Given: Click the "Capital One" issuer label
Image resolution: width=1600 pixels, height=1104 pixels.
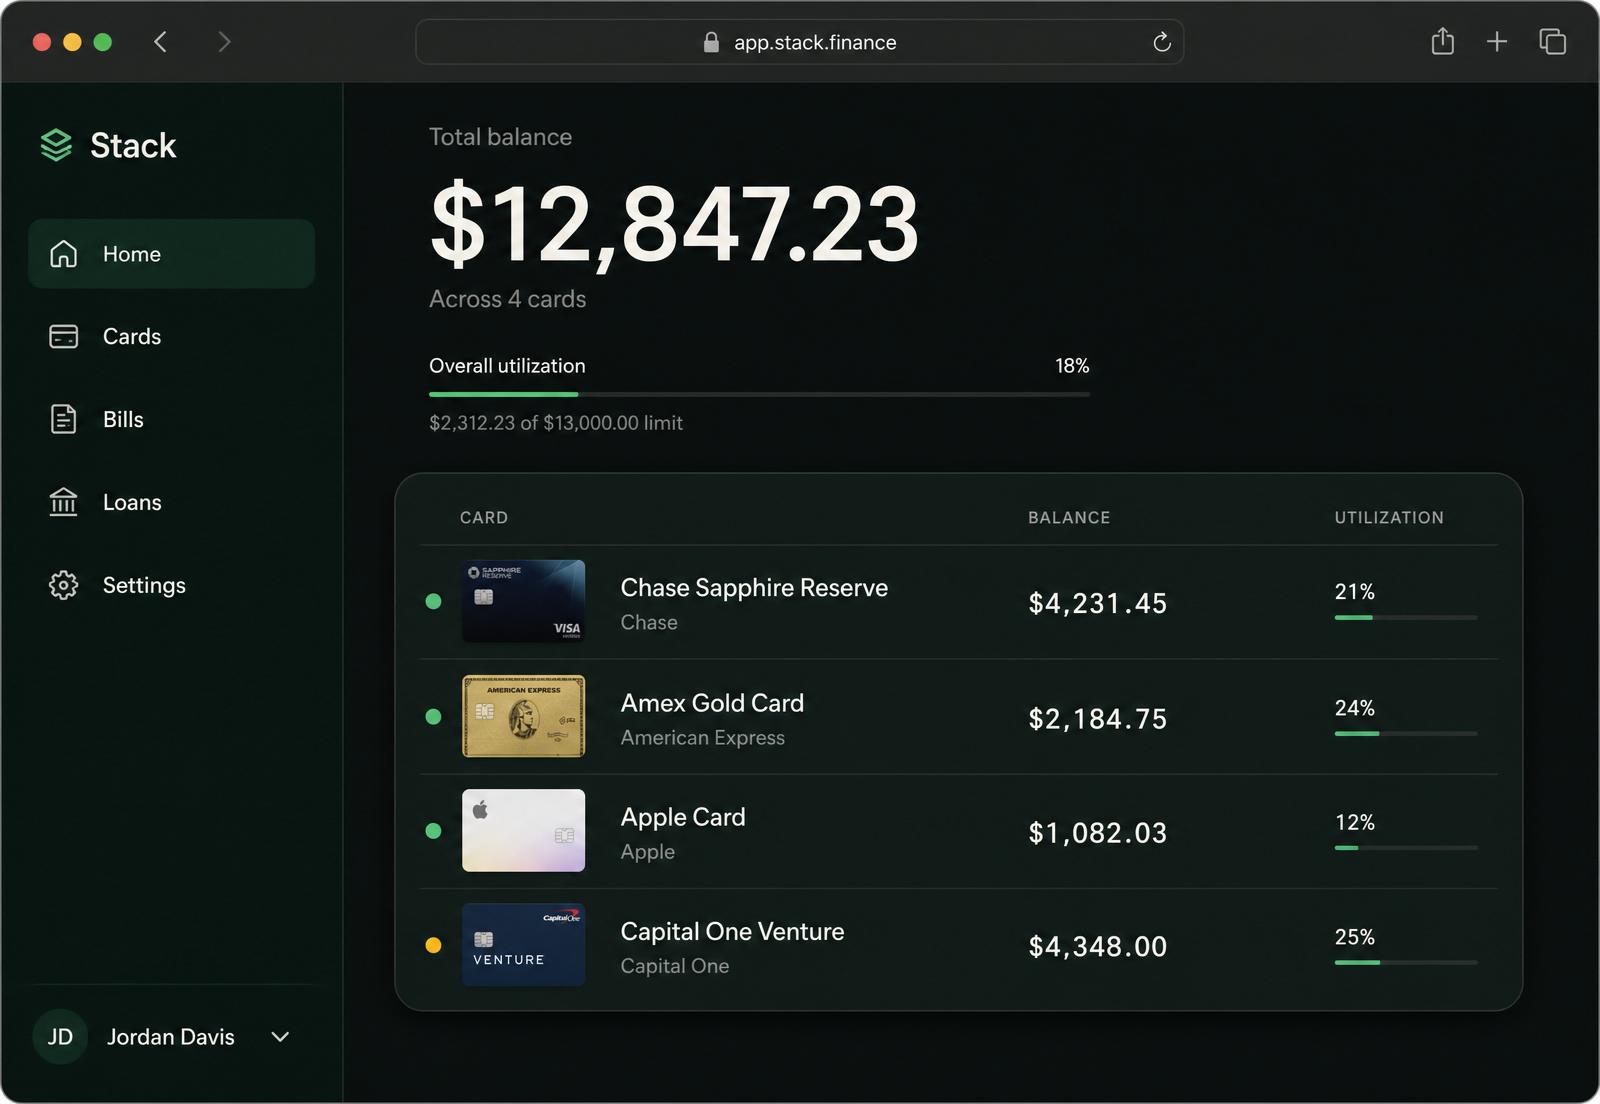Looking at the screenshot, I should point(674,966).
